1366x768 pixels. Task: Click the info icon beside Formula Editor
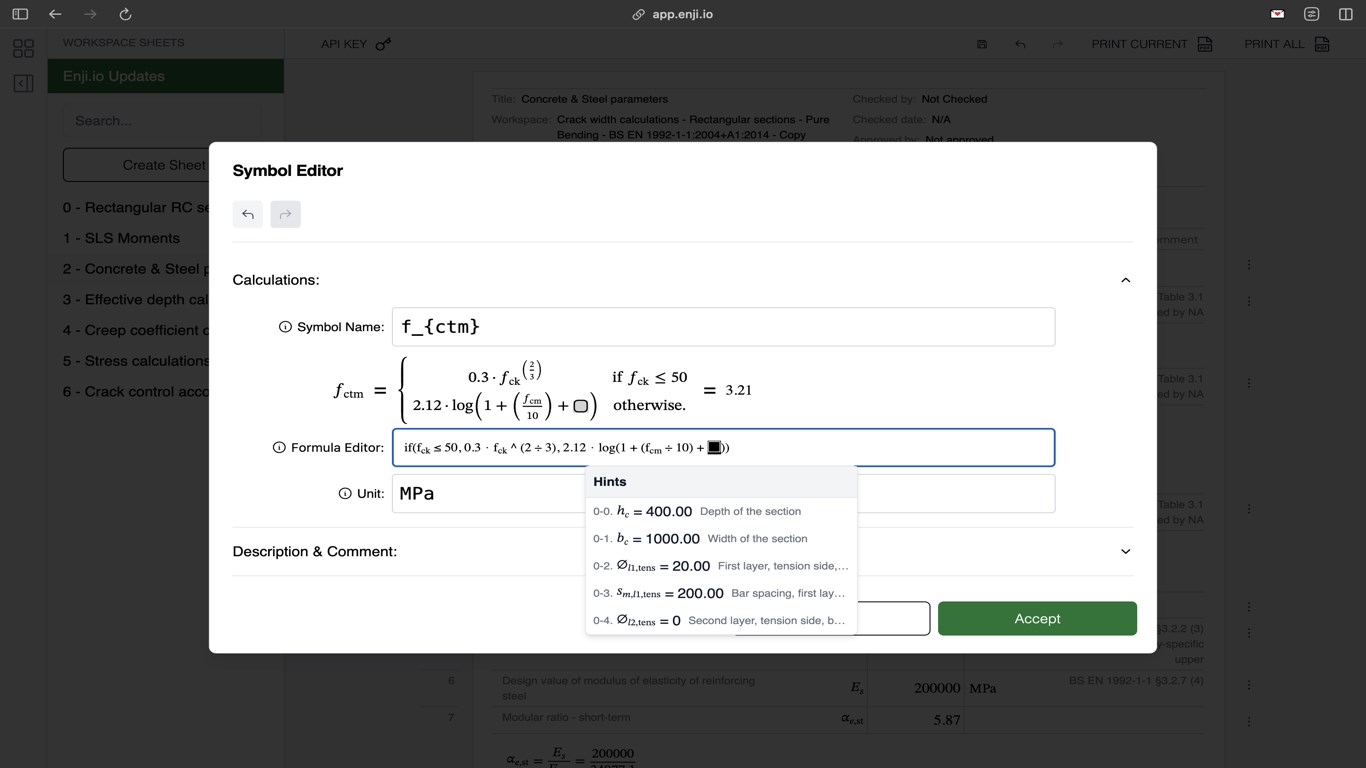click(279, 448)
